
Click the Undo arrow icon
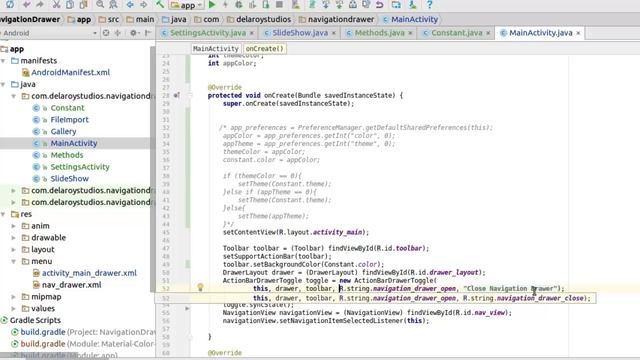[x=27, y=4]
